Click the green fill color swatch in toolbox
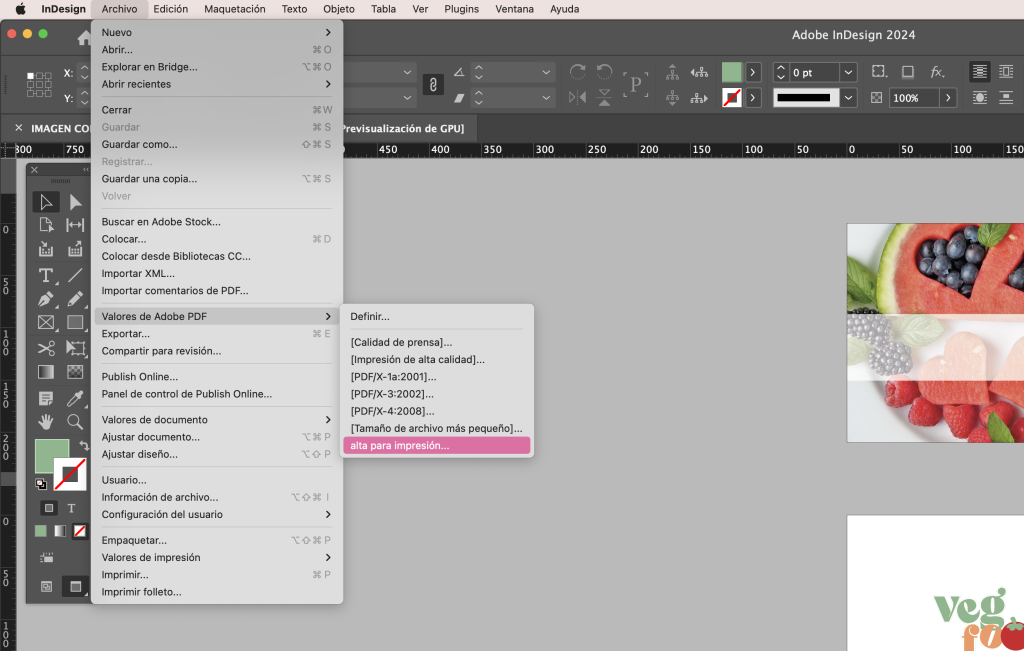The image size is (1024, 651). [51, 456]
